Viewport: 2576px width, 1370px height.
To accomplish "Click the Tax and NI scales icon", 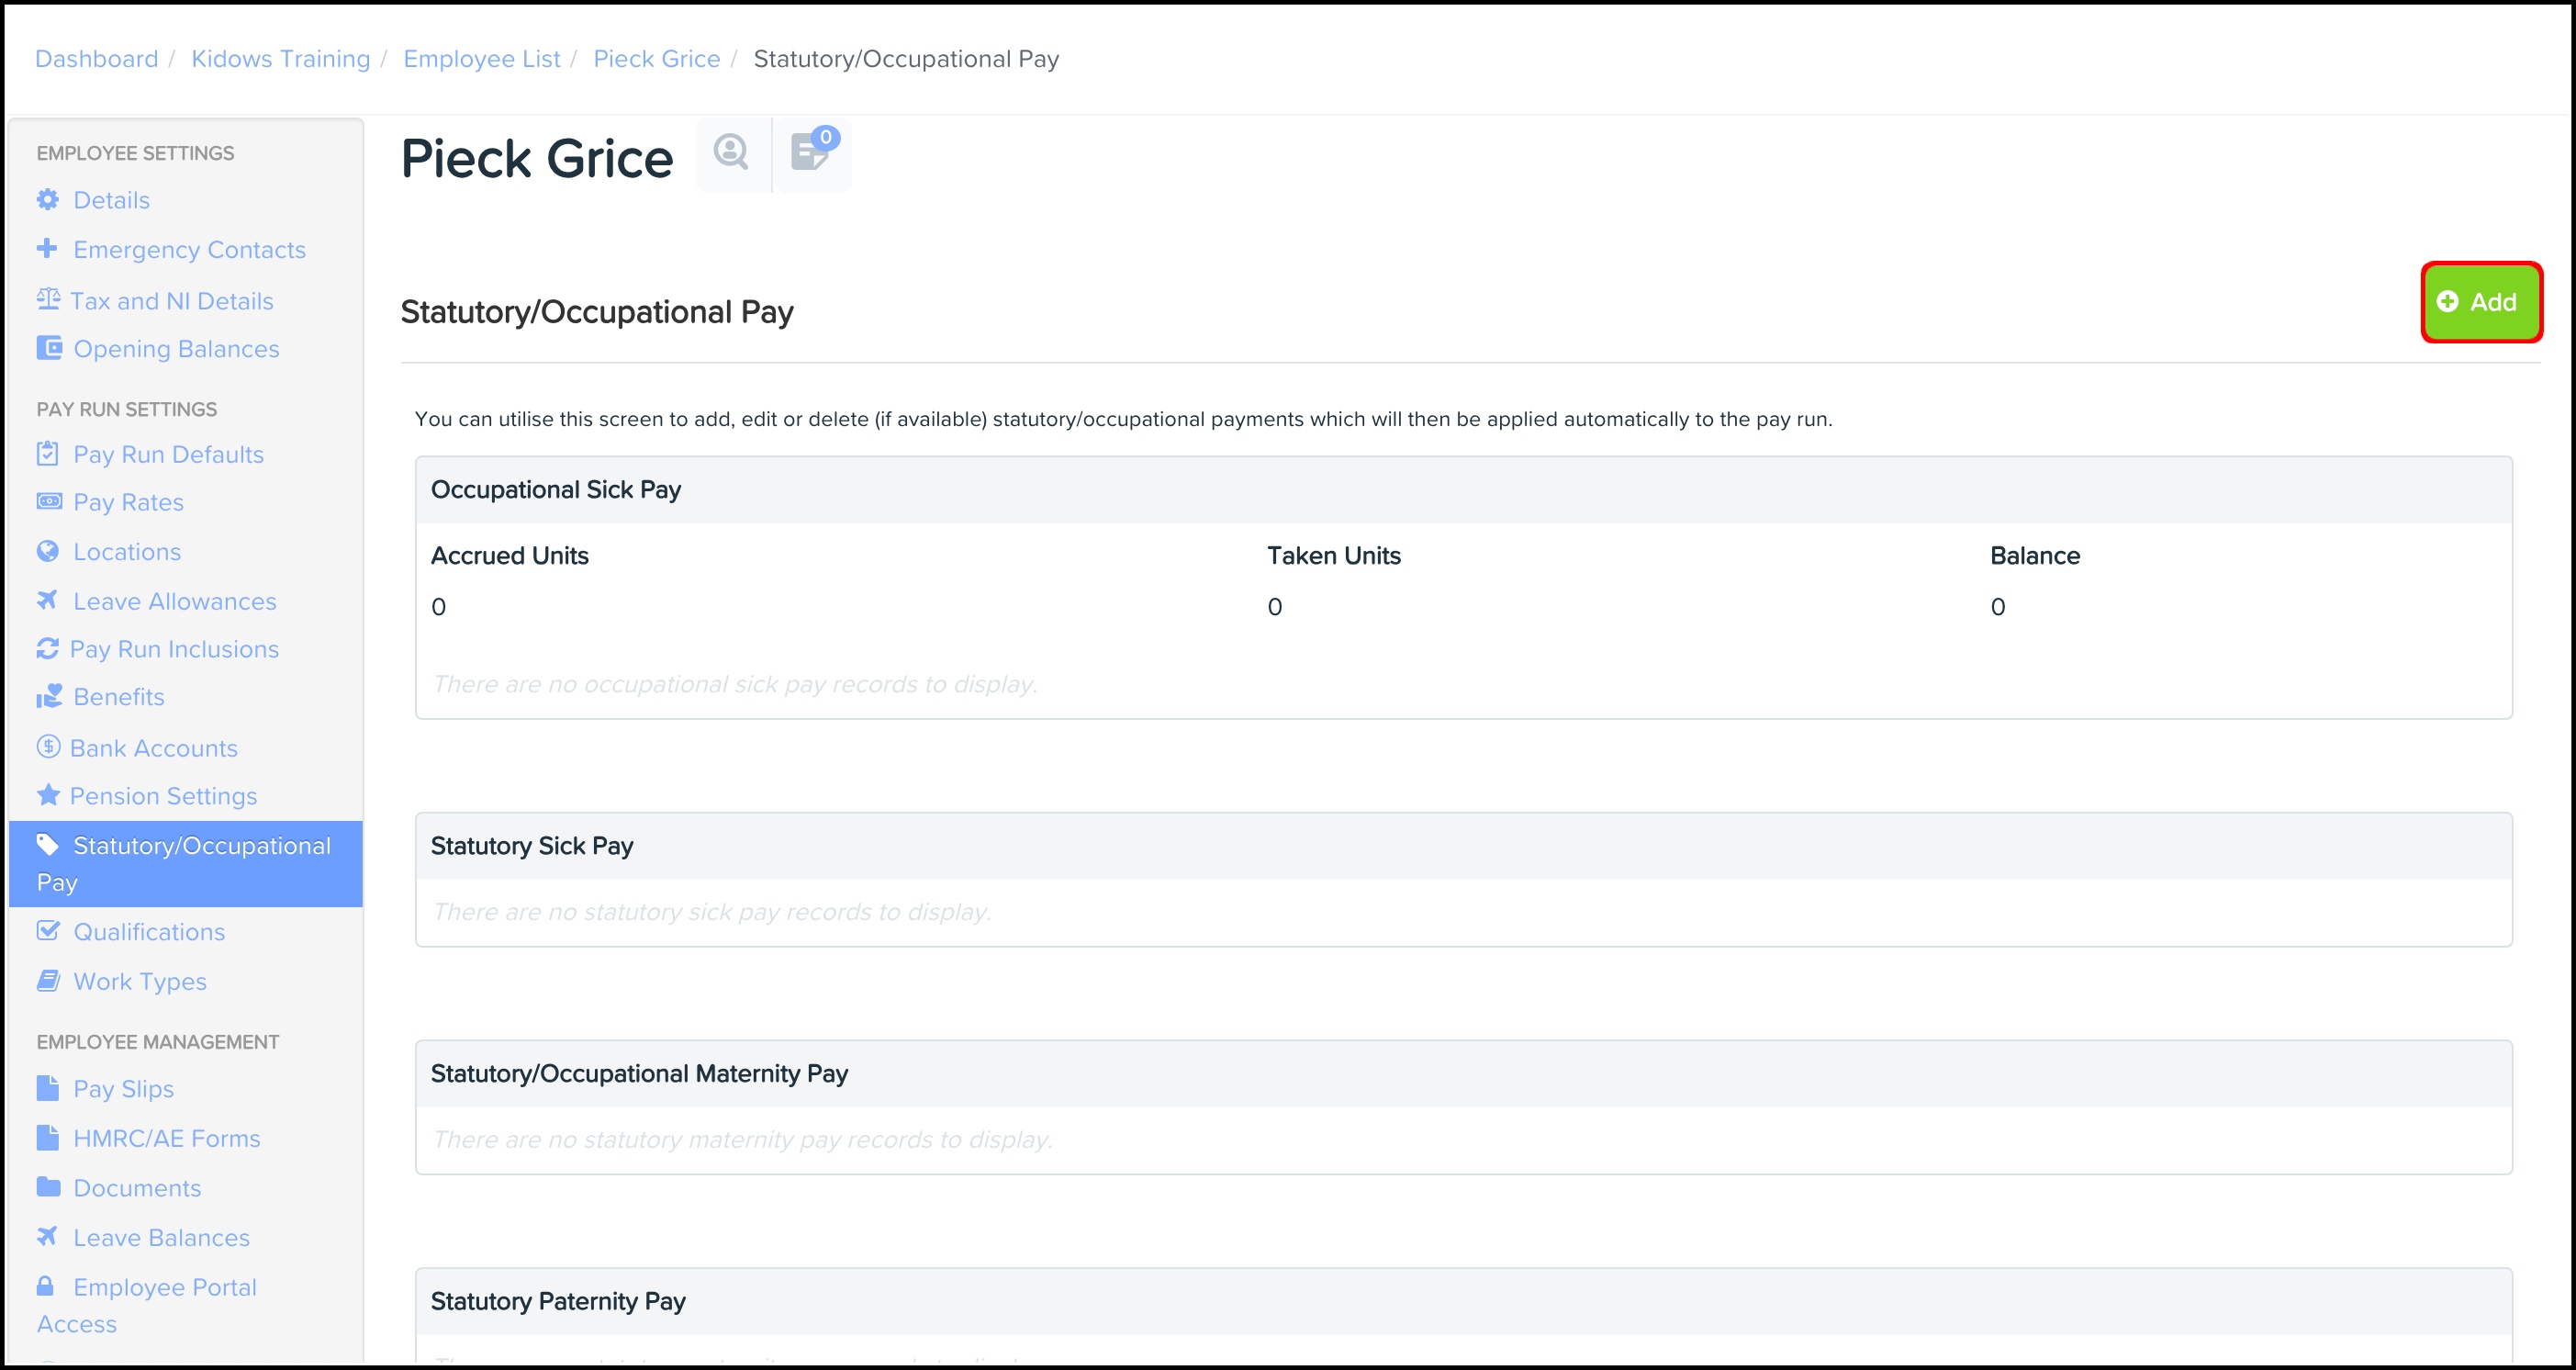I will coord(48,299).
